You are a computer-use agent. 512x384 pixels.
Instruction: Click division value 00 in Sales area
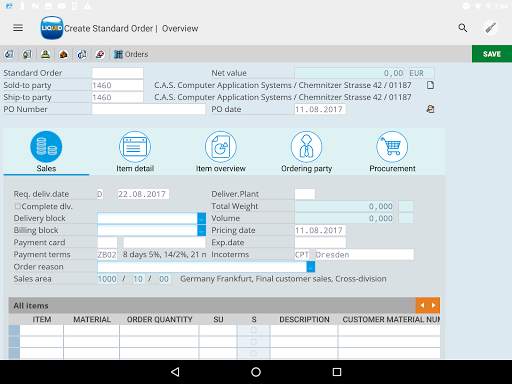tap(164, 279)
